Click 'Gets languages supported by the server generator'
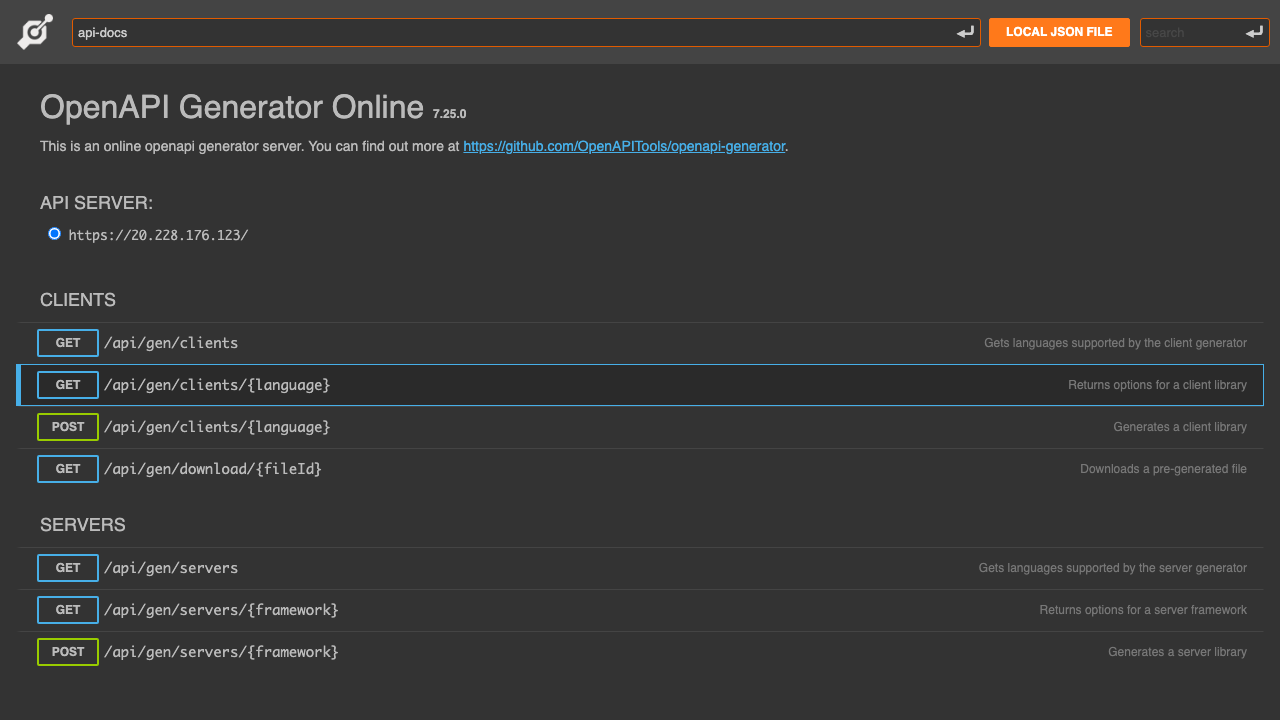Image resolution: width=1280 pixels, height=720 pixels. click(x=1112, y=568)
